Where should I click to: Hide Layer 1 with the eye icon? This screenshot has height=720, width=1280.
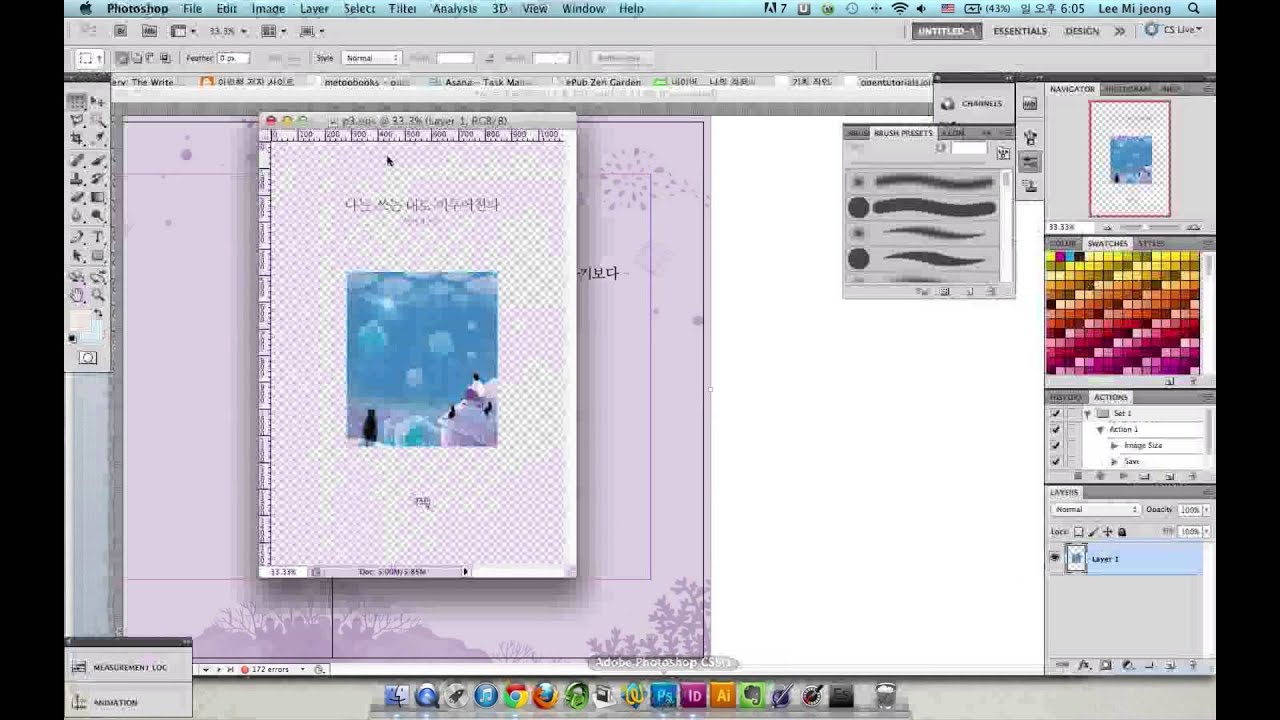[1054, 559]
